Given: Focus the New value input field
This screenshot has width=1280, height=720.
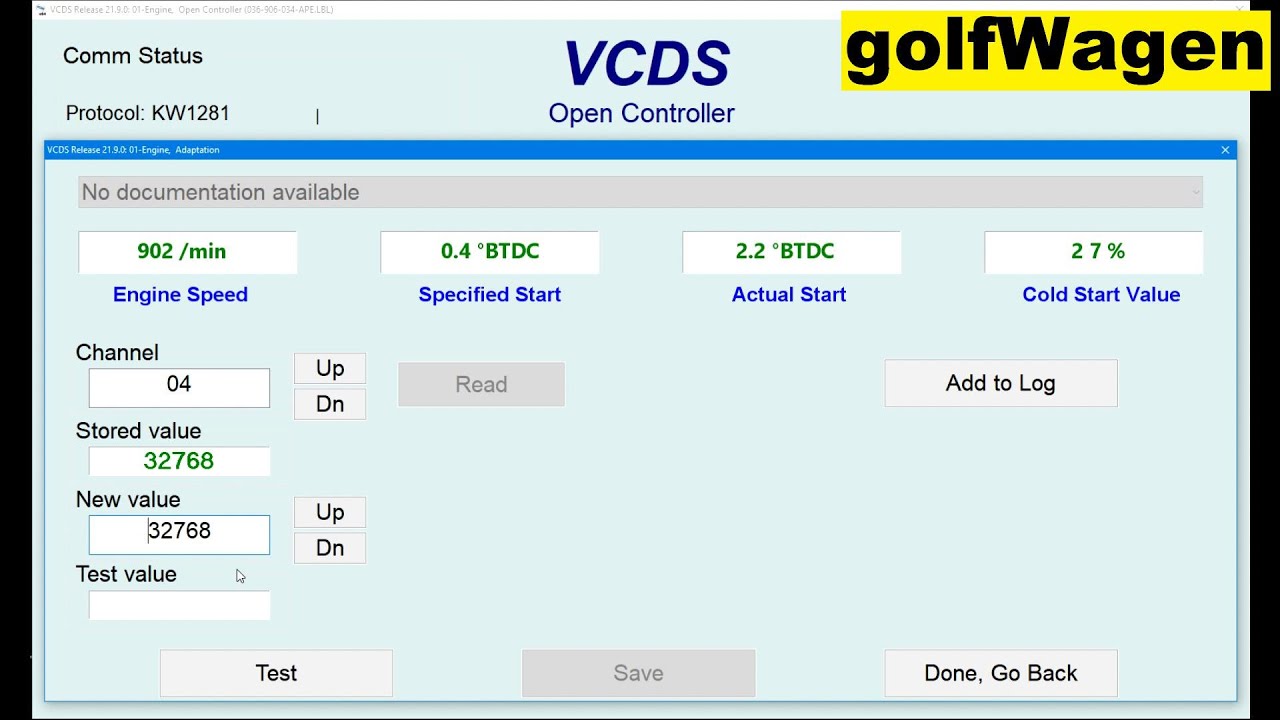Looking at the screenshot, I should click(x=179, y=534).
